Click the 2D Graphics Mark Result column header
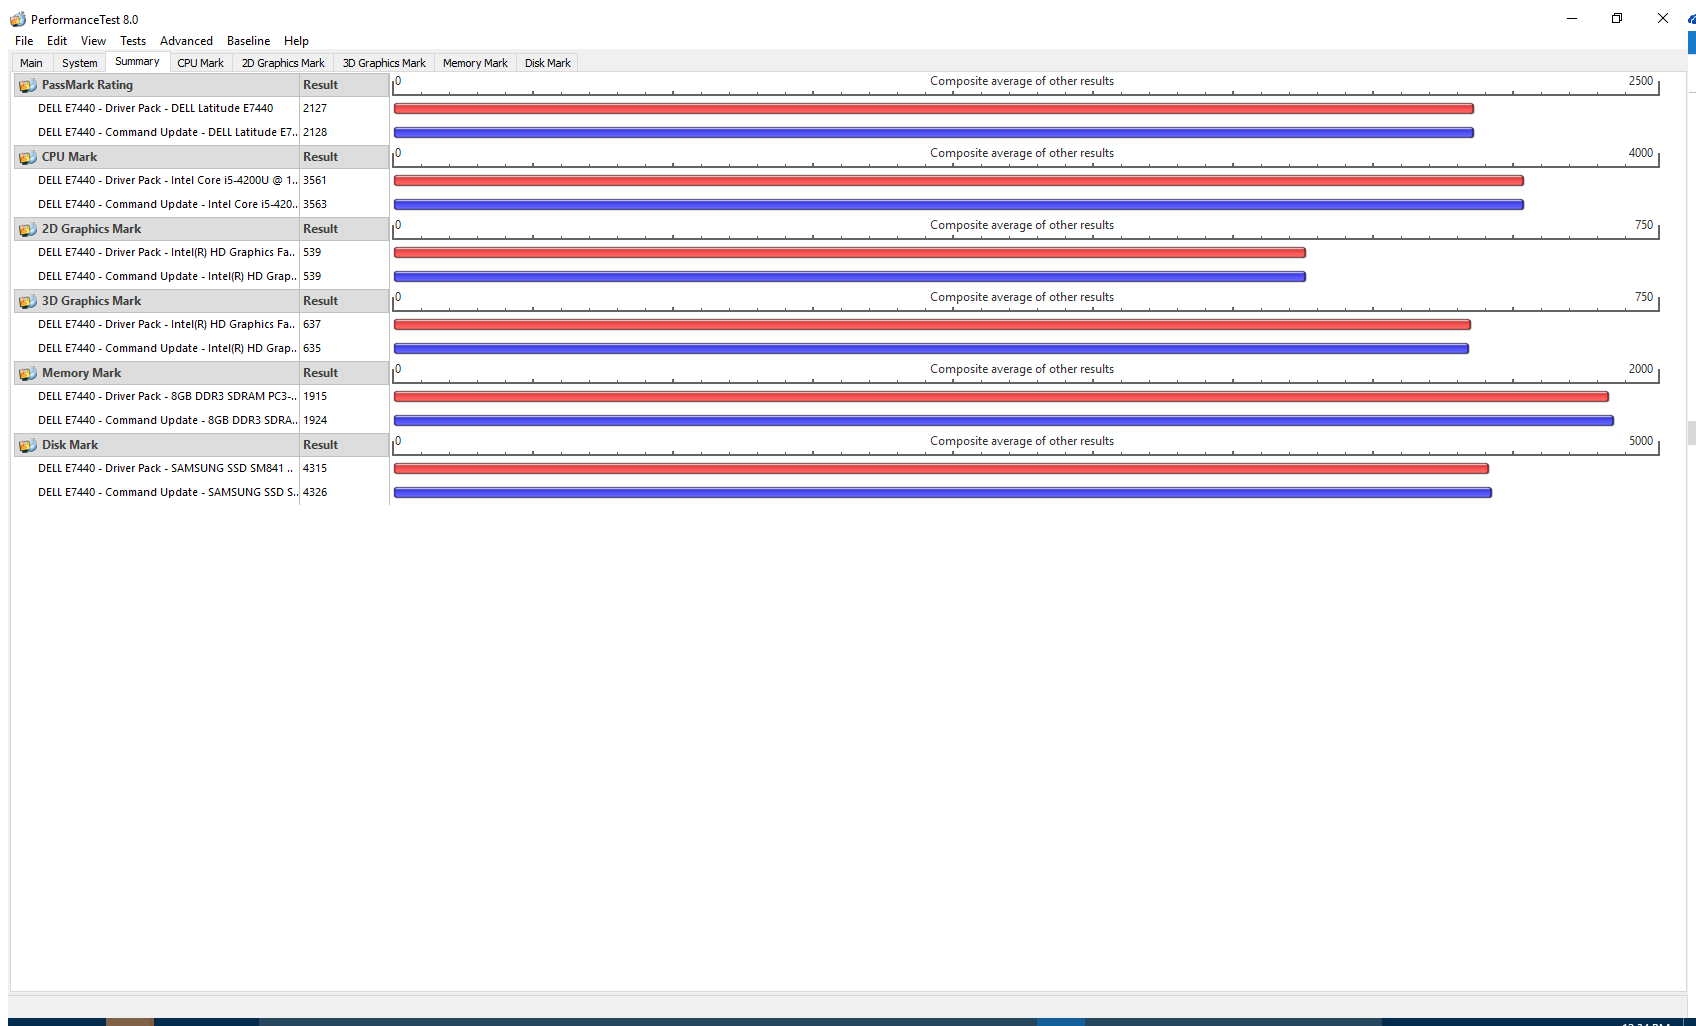Viewport: 1696px width, 1026px height. tap(344, 229)
